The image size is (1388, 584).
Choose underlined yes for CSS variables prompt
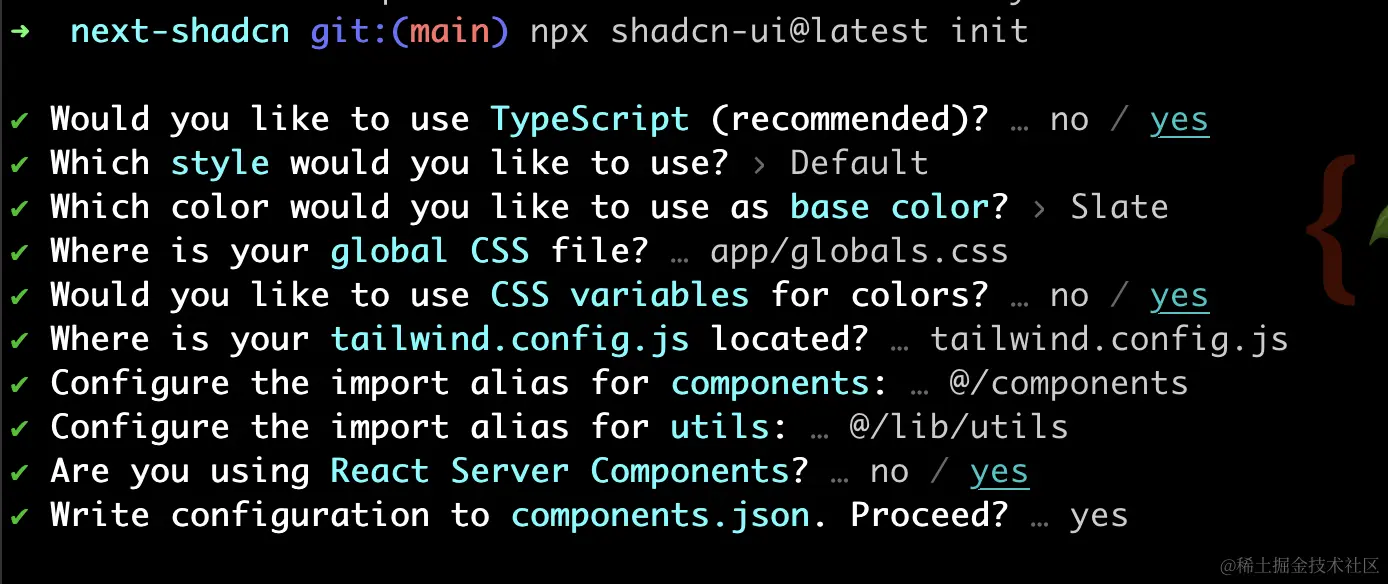coord(1179,296)
